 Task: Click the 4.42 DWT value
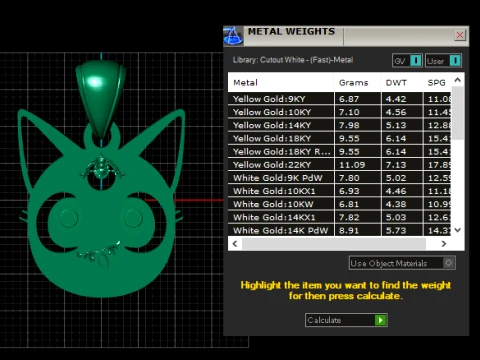(x=396, y=99)
